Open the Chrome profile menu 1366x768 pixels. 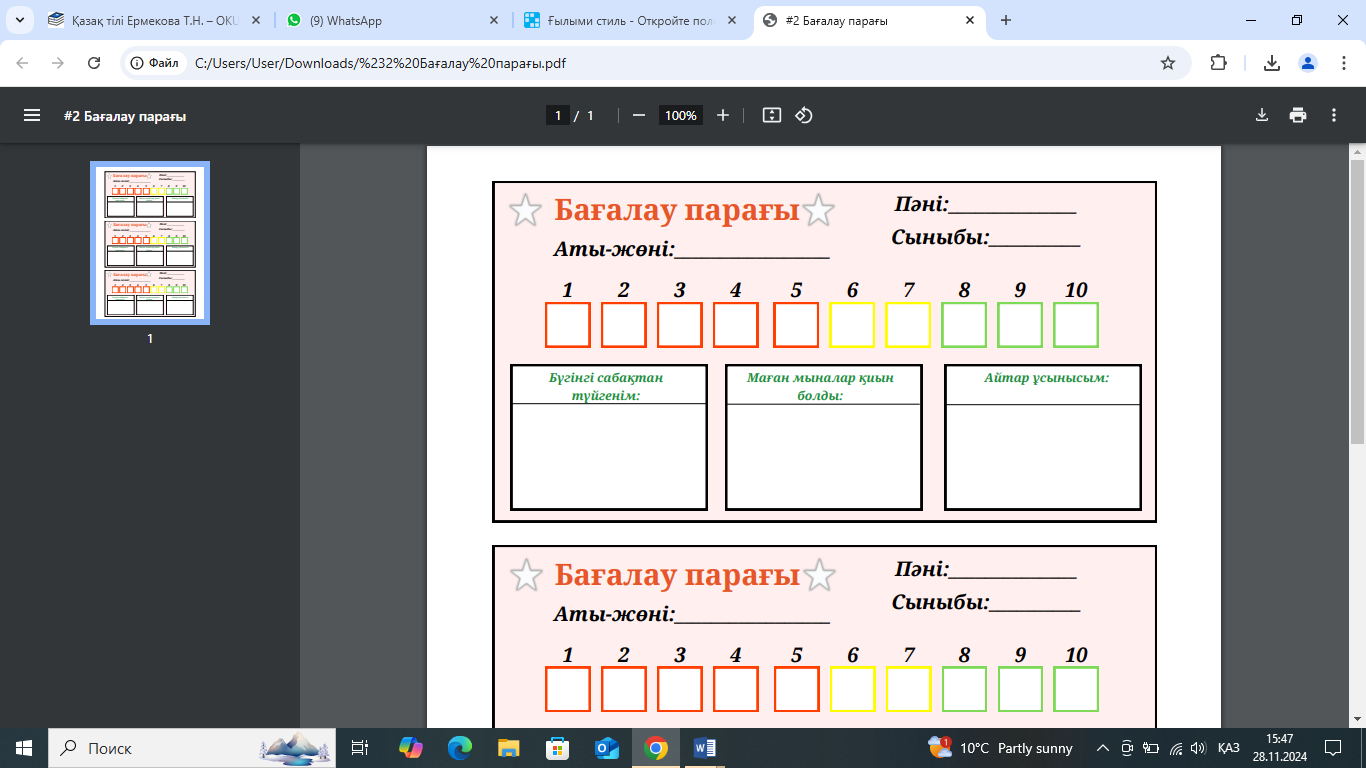[x=1308, y=63]
